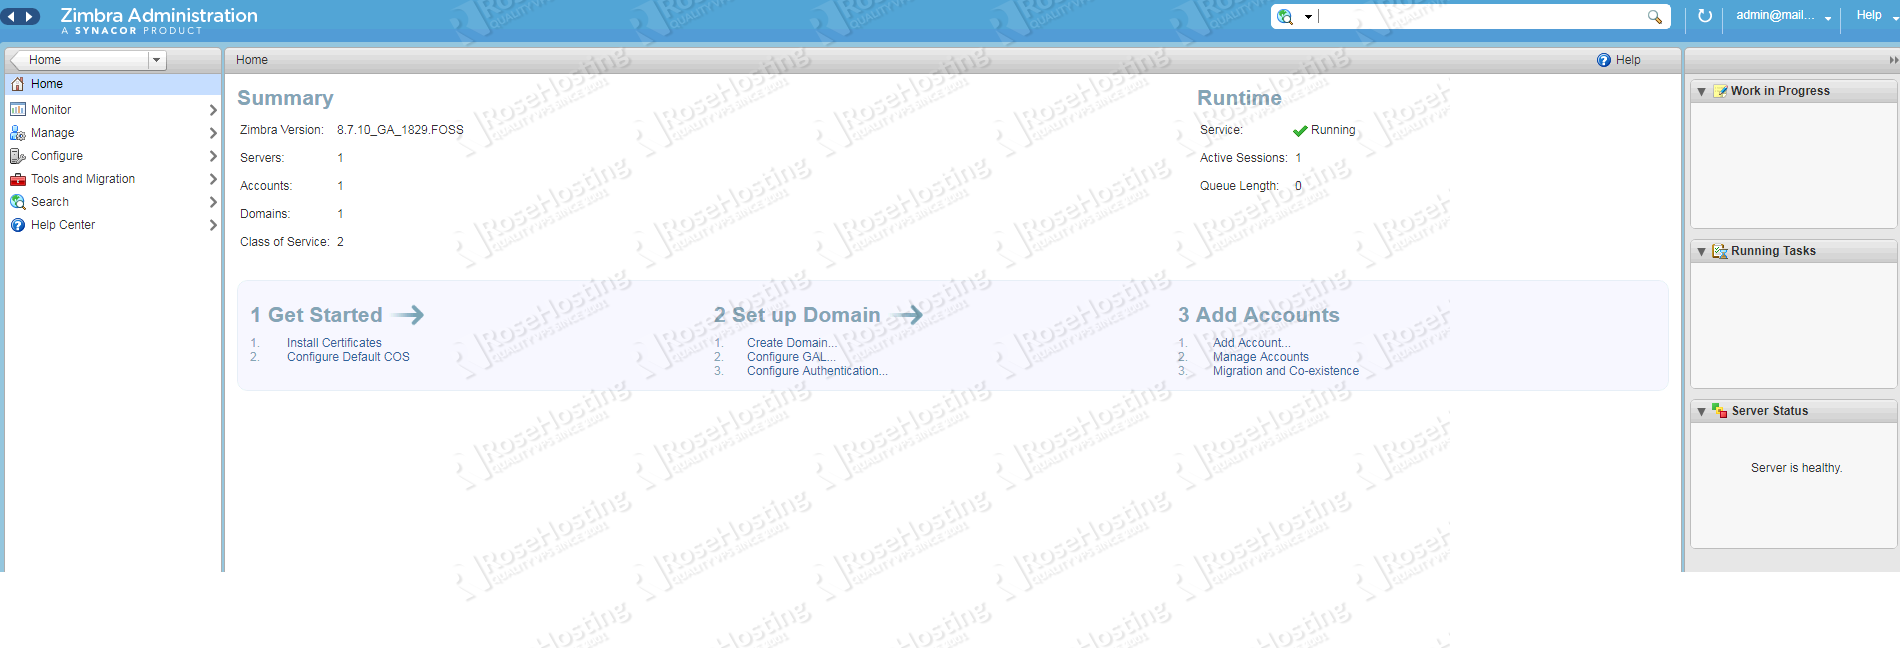Viewport: 1900px width, 648px height.
Task: Open Migration and Co-existence link
Action: [x=1286, y=371]
